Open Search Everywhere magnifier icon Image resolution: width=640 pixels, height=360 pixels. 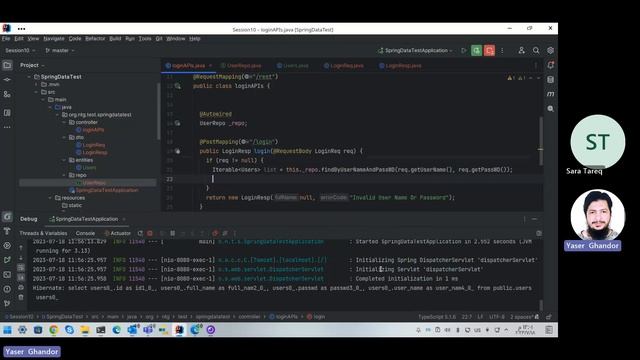pyautogui.click(x=536, y=50)
